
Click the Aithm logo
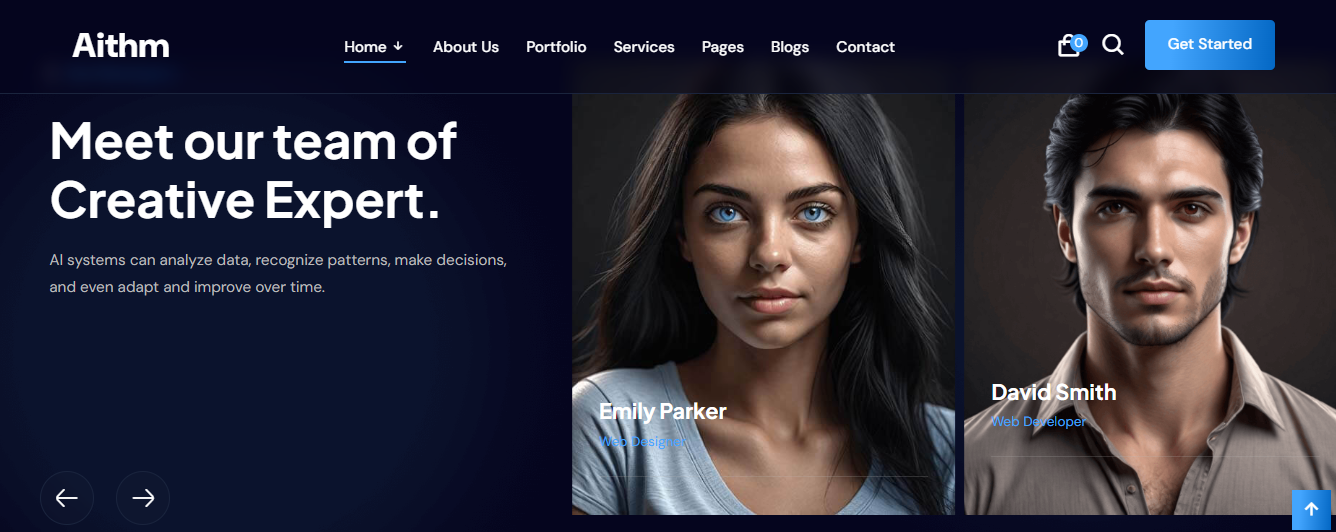point(121,46)
